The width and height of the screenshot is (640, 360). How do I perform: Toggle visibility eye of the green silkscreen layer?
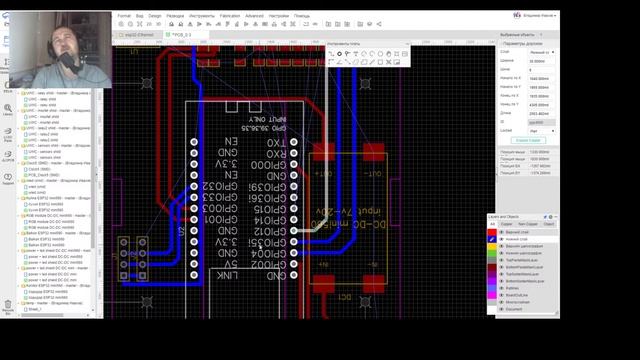(x=502, y=253)
